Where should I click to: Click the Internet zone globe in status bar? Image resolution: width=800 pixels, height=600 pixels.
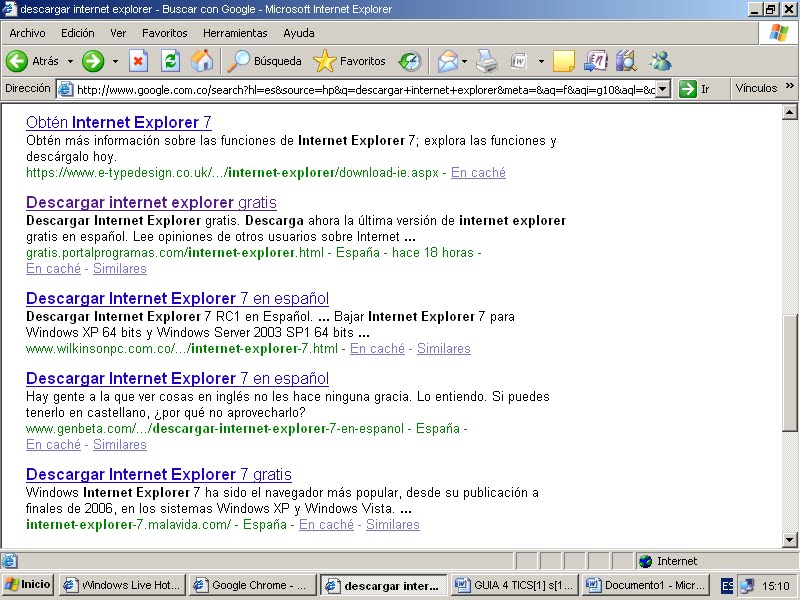(x=645, y=561)
